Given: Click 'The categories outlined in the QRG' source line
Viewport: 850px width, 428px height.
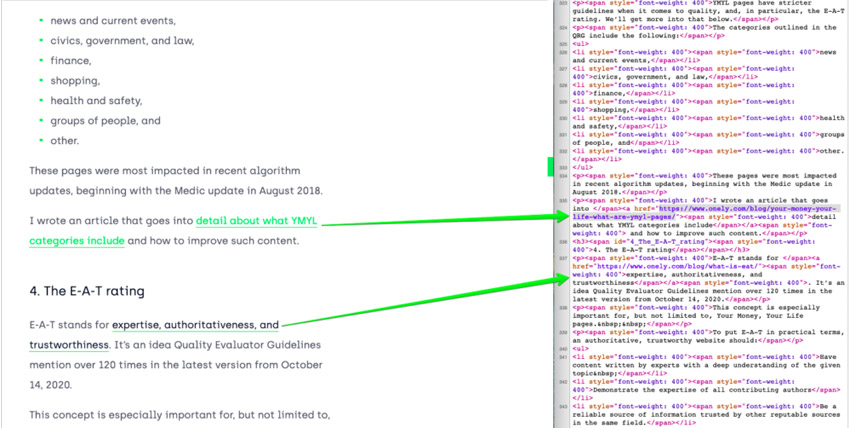Looking at the screenshot, I should [705, 31].
